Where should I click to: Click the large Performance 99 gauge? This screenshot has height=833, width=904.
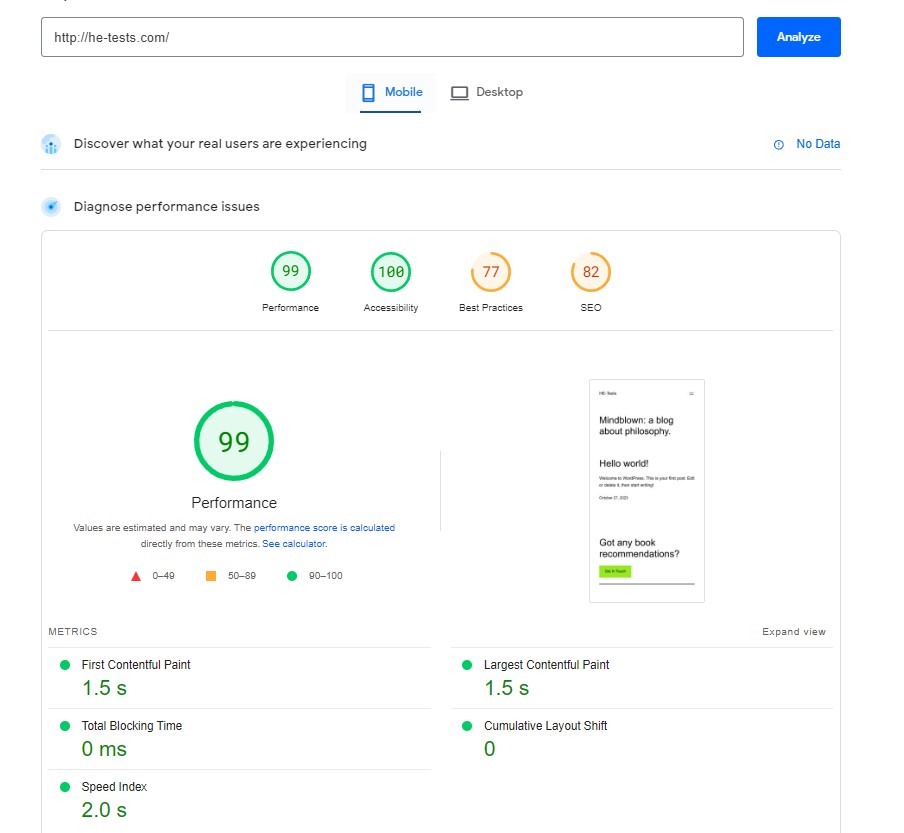(233, 441)
